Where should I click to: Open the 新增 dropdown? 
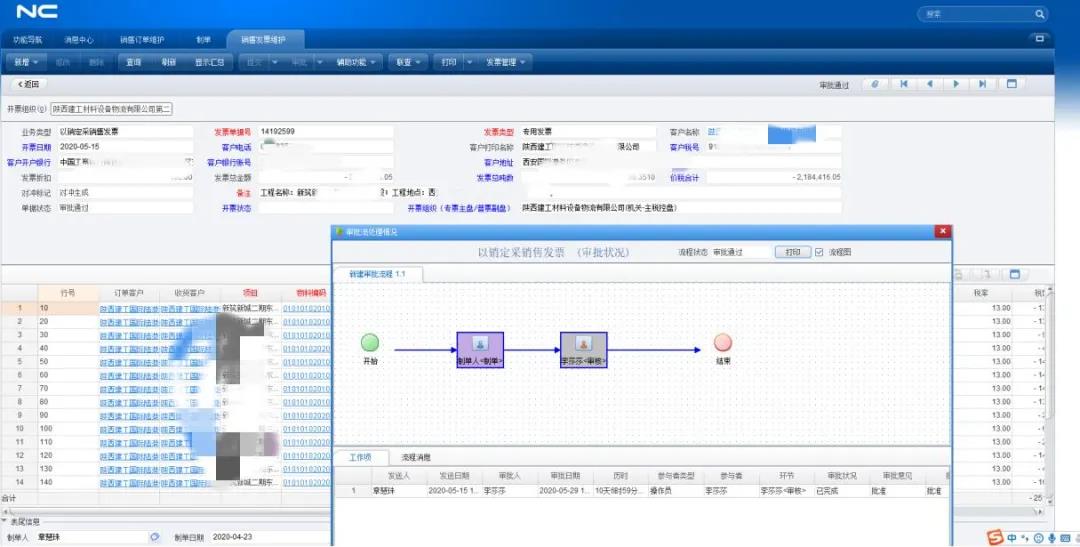point(26,62)
